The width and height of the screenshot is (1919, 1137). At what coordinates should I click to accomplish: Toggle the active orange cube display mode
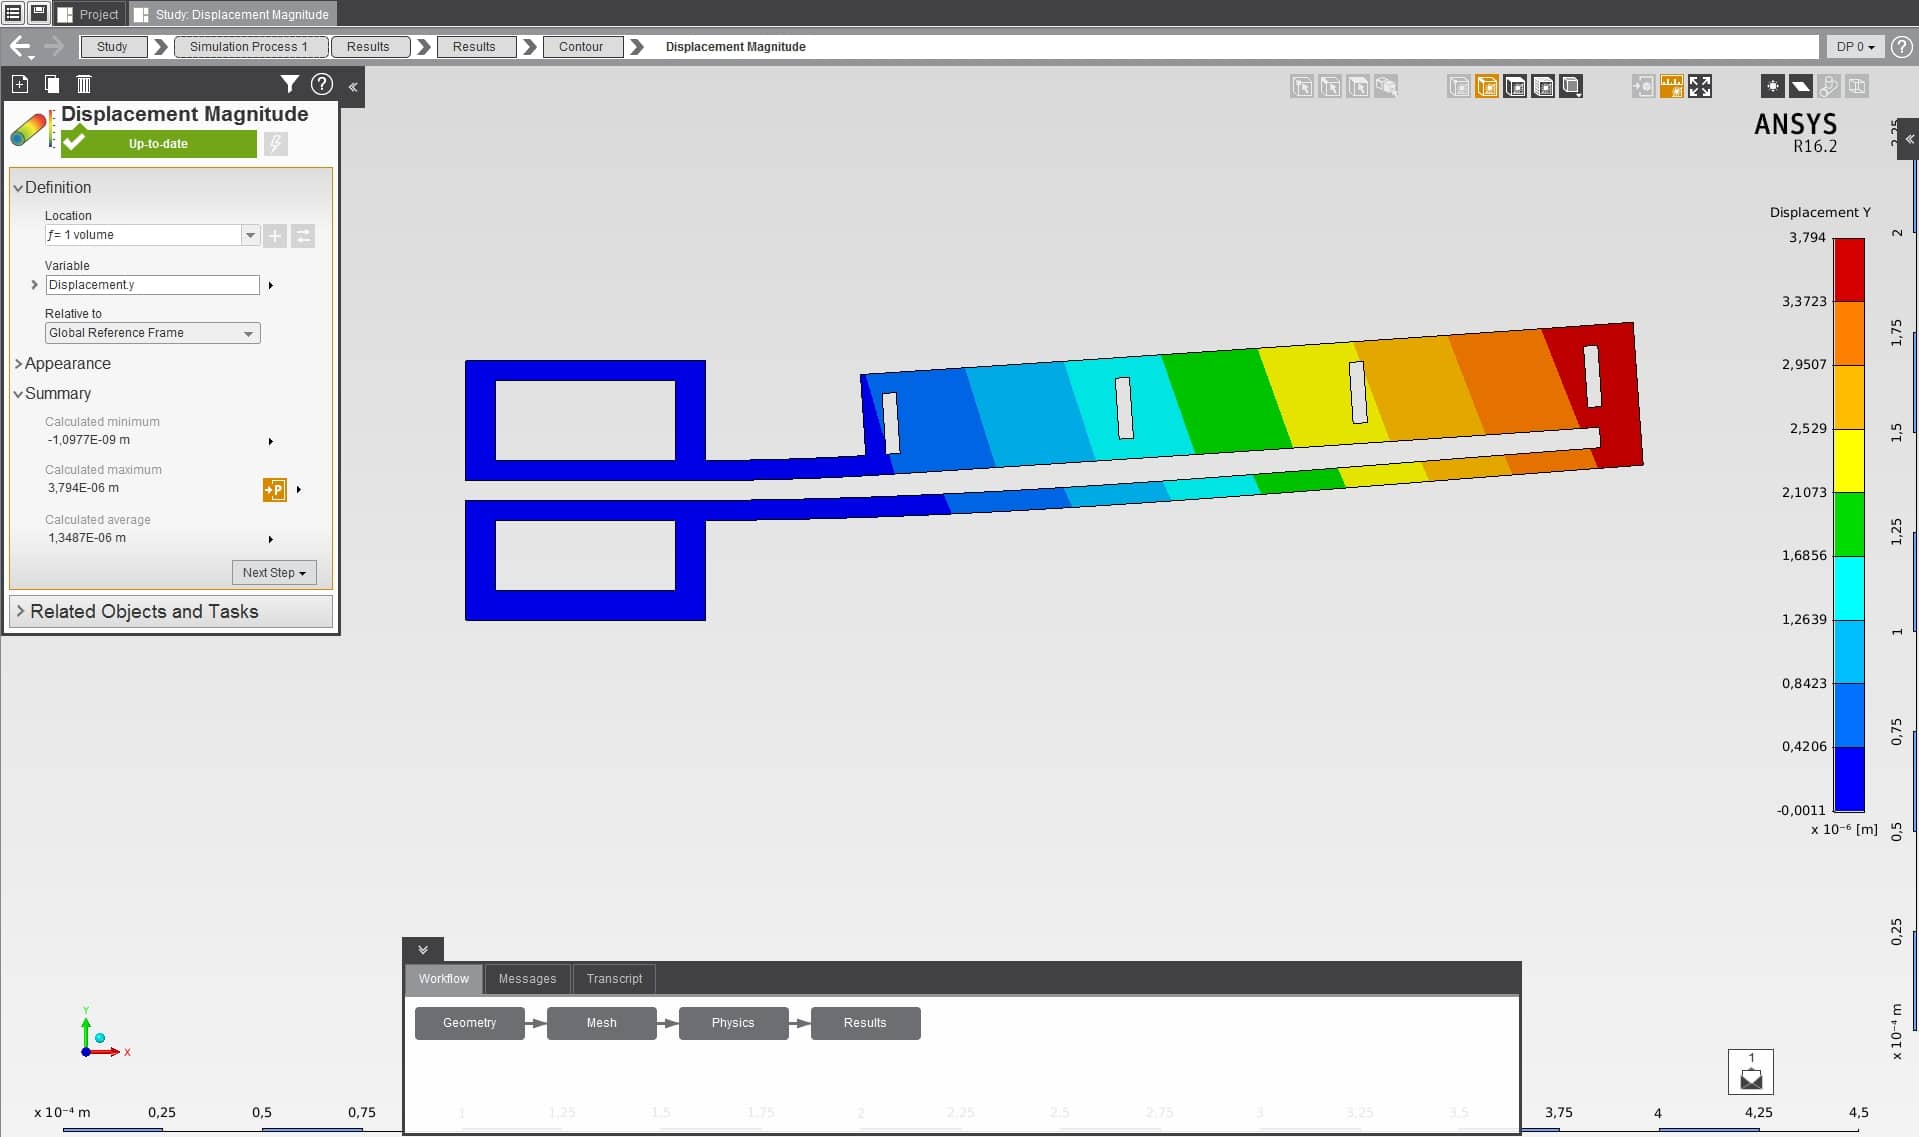pos(1487,87)
